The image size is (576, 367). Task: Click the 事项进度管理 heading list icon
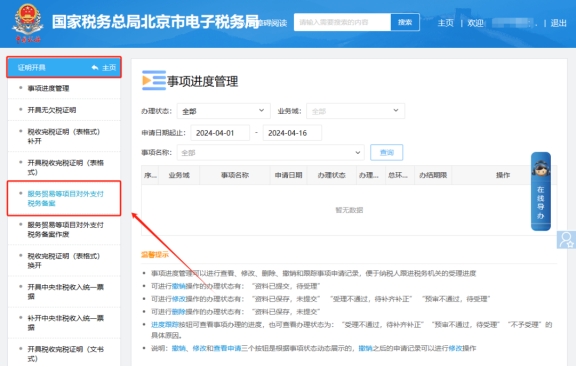pos(154,80)
